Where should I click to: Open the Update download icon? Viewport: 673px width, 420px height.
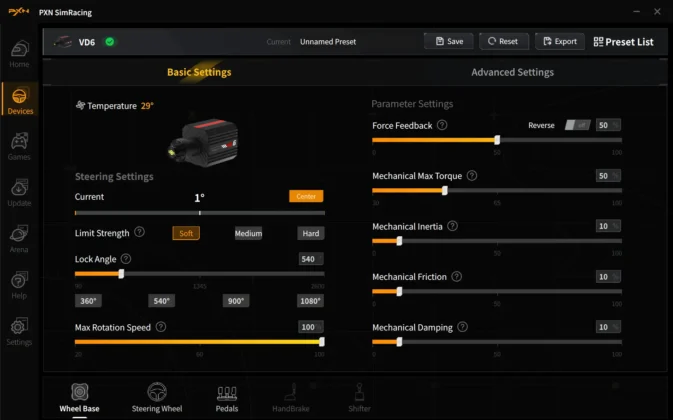pos(19,187)
